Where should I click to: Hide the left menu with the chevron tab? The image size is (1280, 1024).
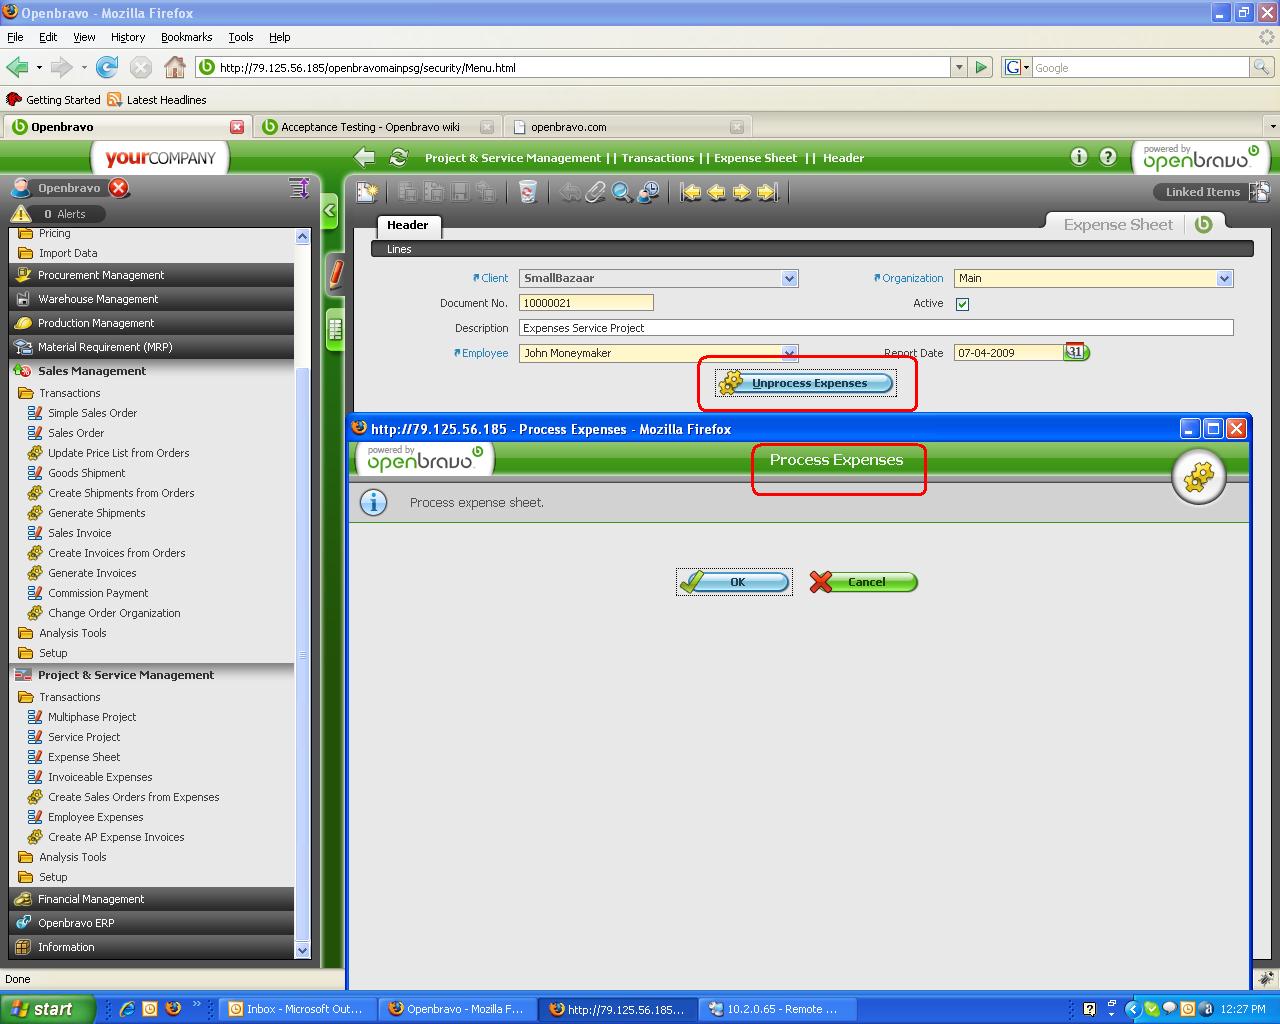click(x=331, y=211)
